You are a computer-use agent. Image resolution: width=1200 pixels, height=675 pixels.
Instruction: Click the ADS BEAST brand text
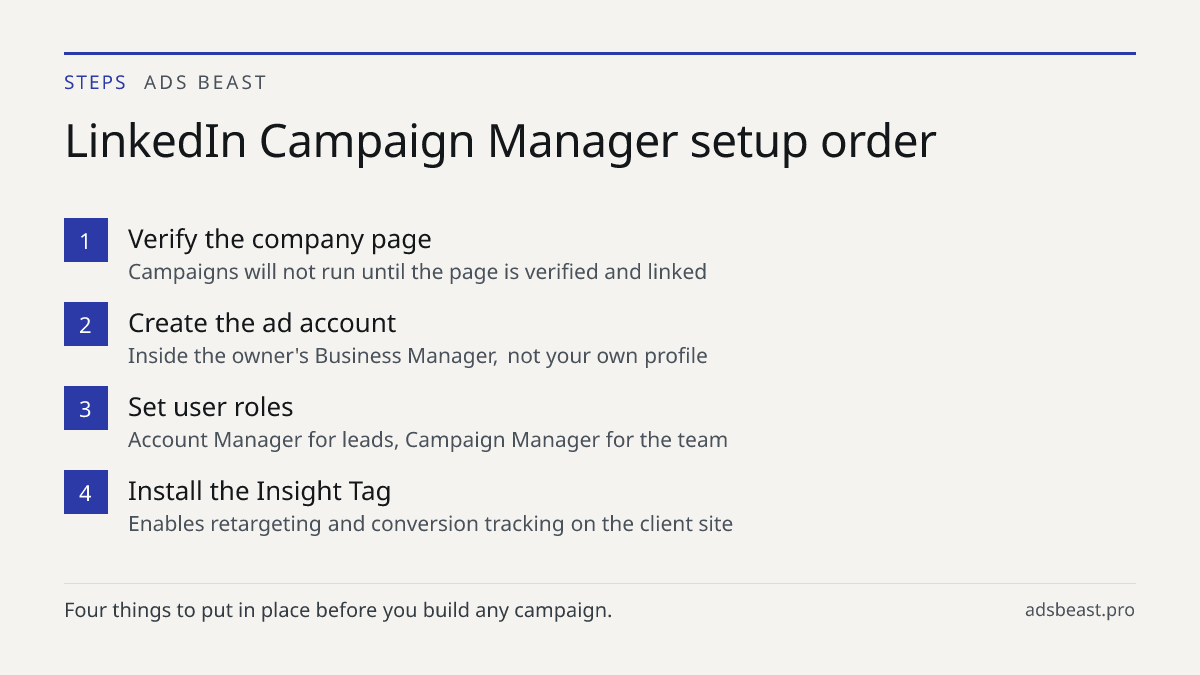click(205, 83)
